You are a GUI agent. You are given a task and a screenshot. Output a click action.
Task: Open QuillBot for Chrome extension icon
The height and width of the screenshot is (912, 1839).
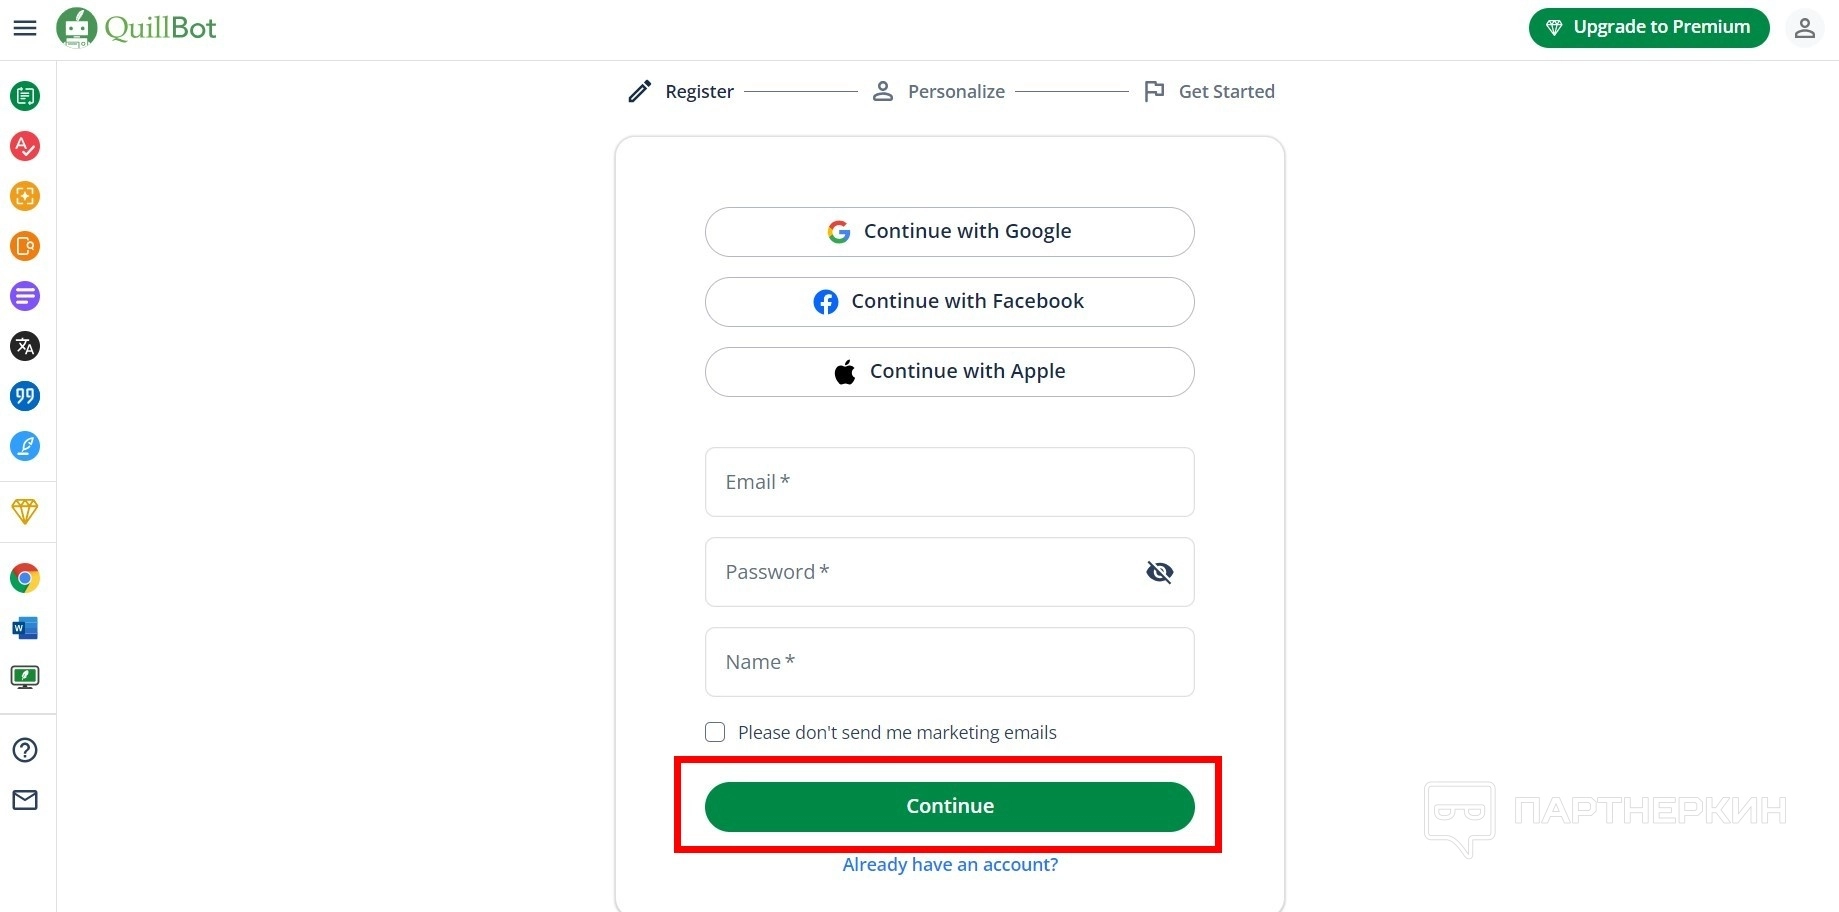[25, 578]
